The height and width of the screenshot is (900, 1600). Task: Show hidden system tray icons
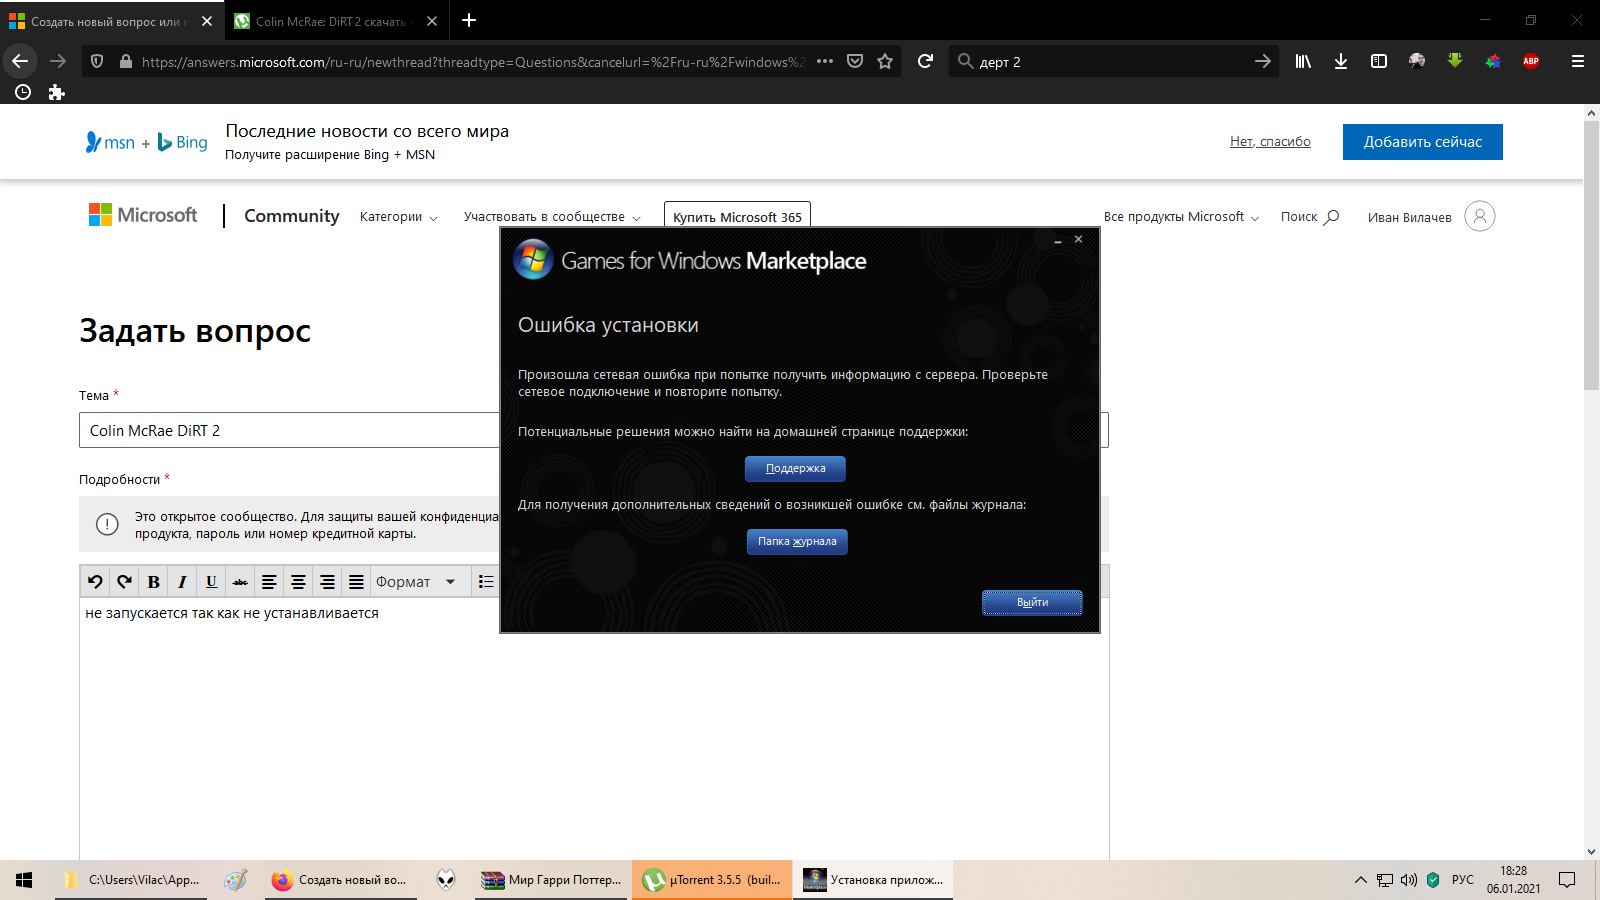point(1360,880)
